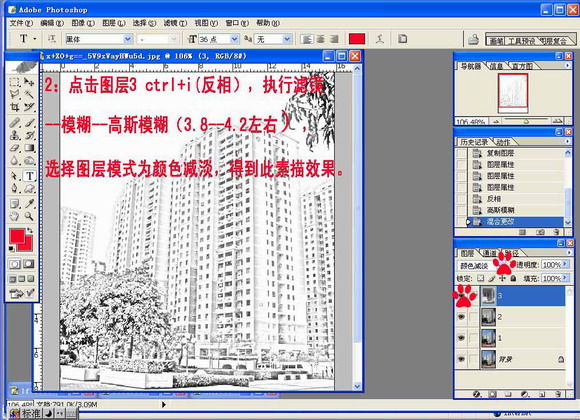Activate the Hand tool
Screen dimensions: 580x420
tap(14, 216)
